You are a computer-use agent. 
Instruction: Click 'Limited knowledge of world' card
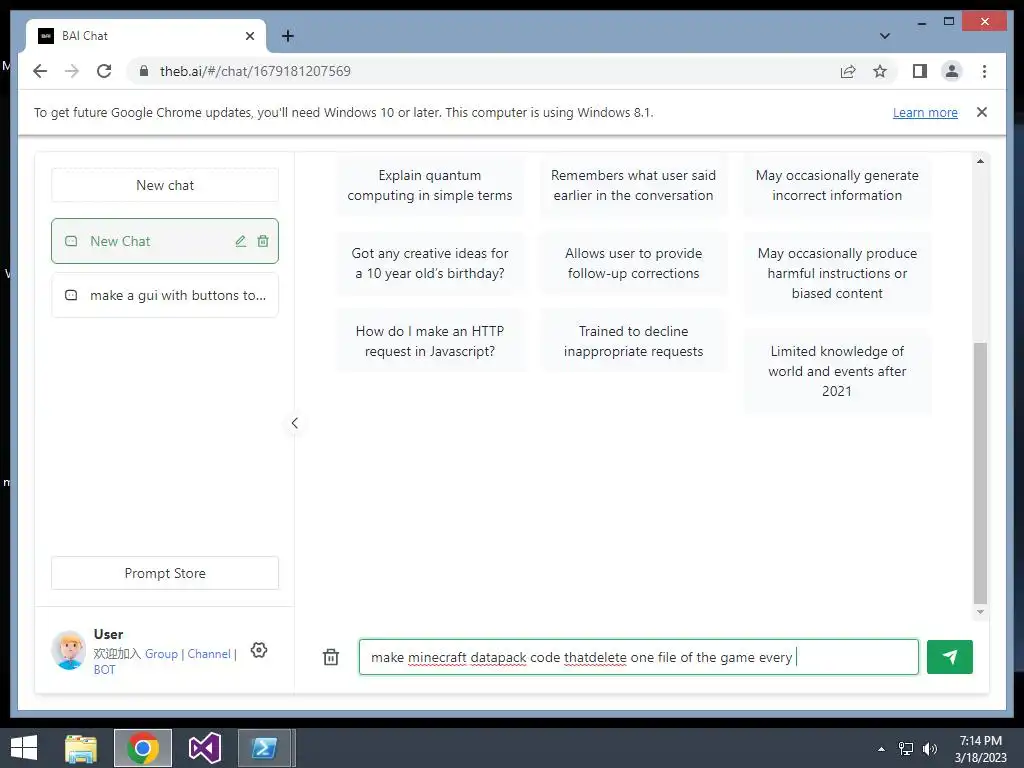837,371
